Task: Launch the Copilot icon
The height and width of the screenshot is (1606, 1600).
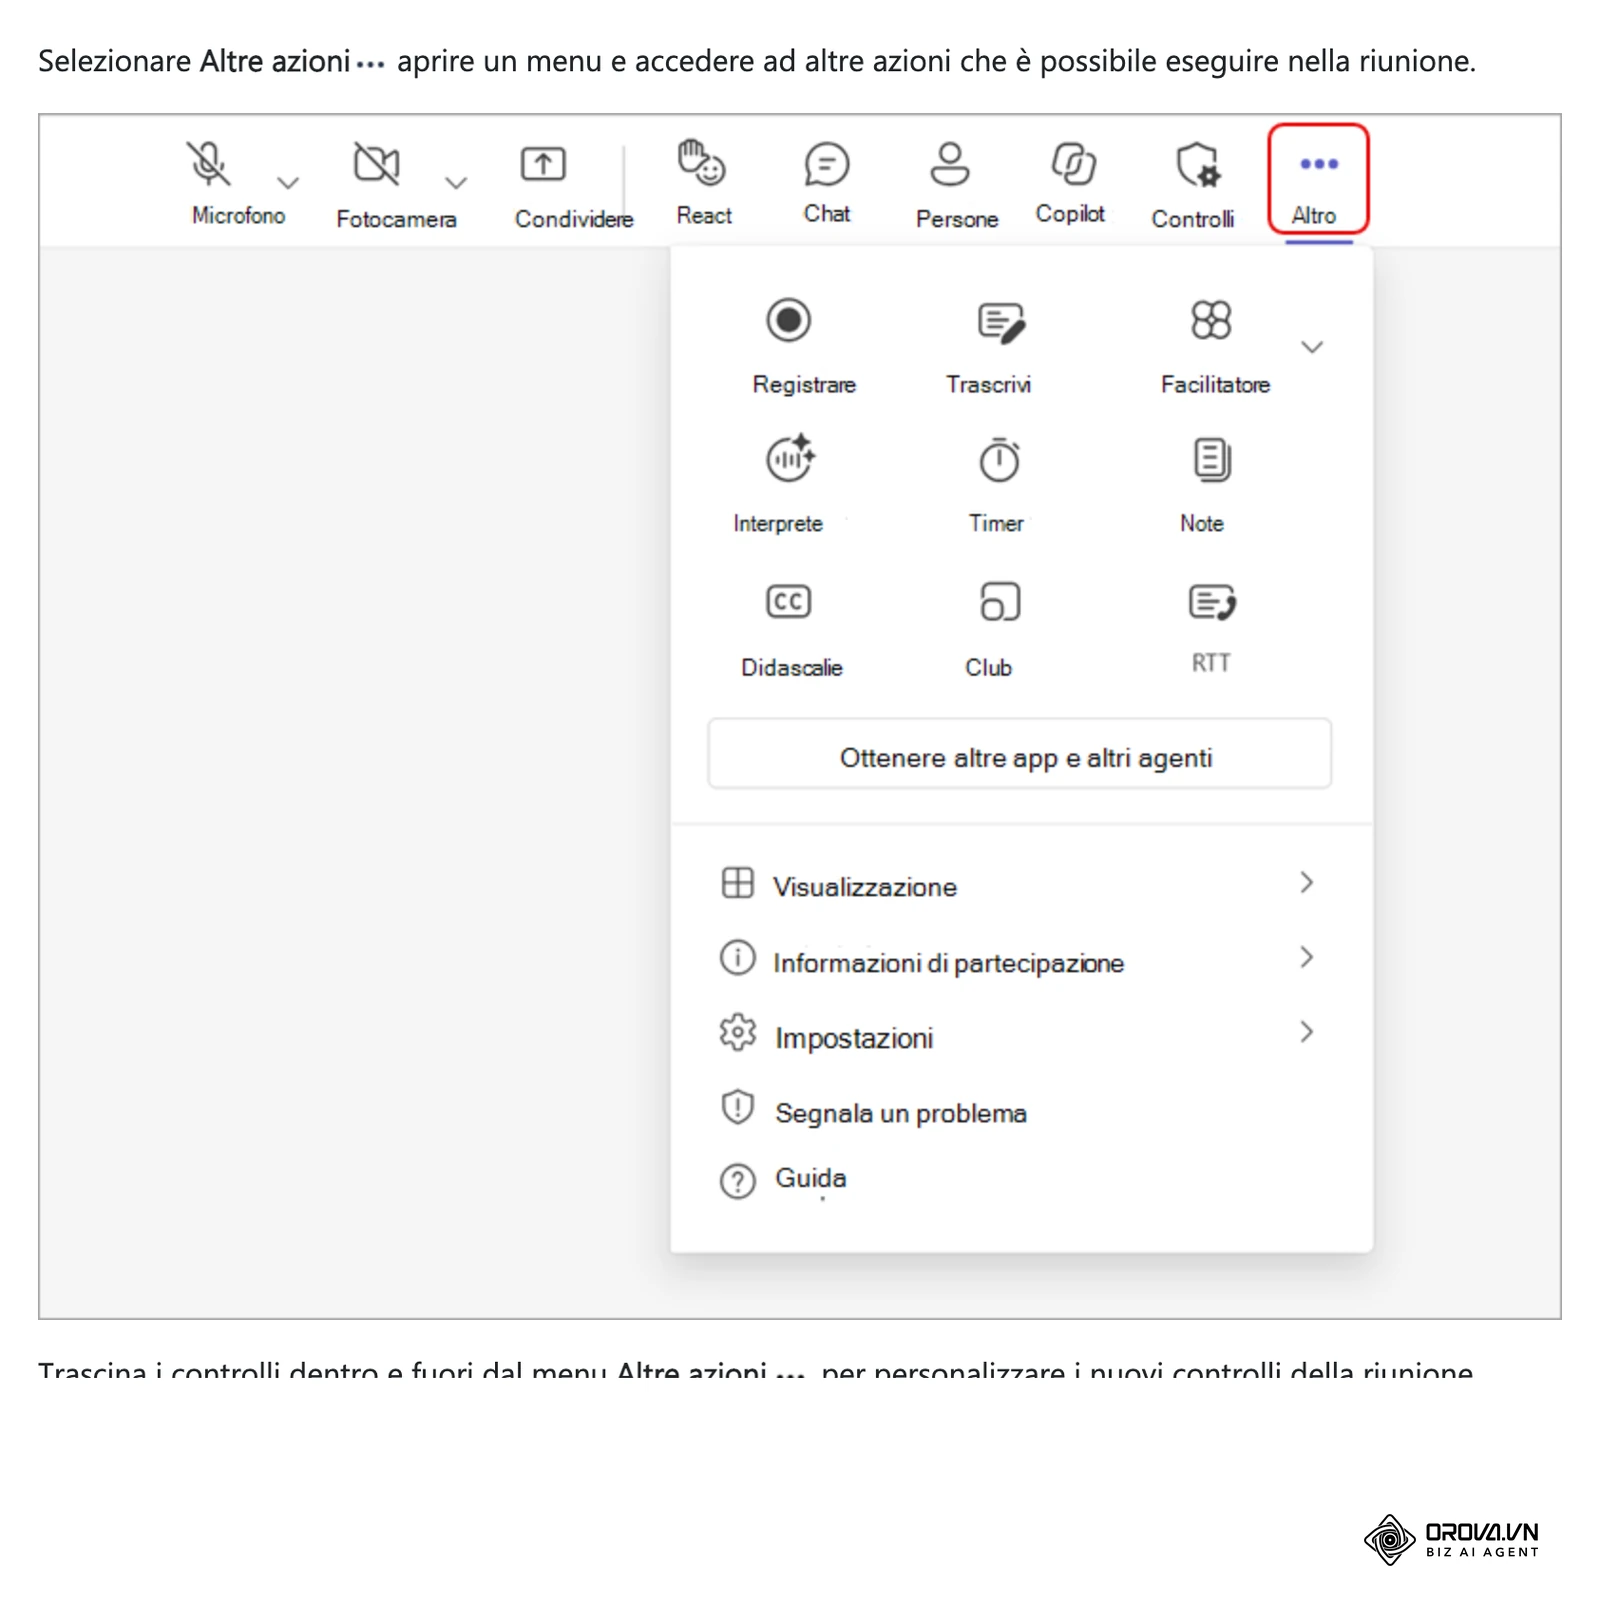Action: pos(1073,164)
